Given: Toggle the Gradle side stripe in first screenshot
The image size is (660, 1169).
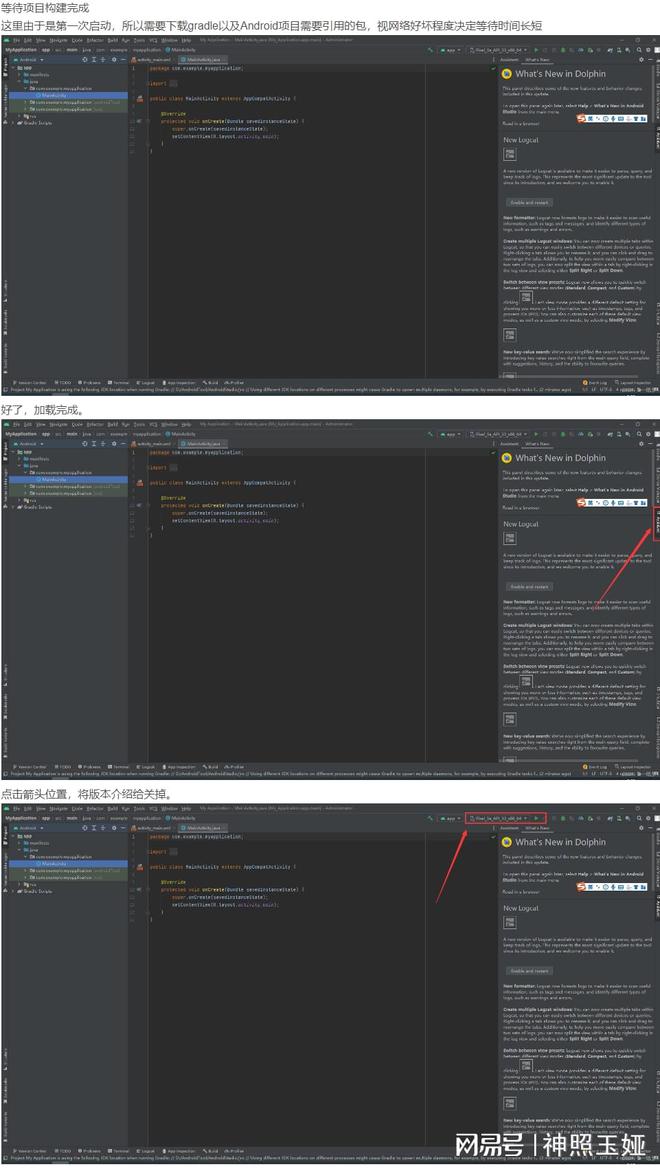Looking at the screenshot, I should (x=657, y=69).
